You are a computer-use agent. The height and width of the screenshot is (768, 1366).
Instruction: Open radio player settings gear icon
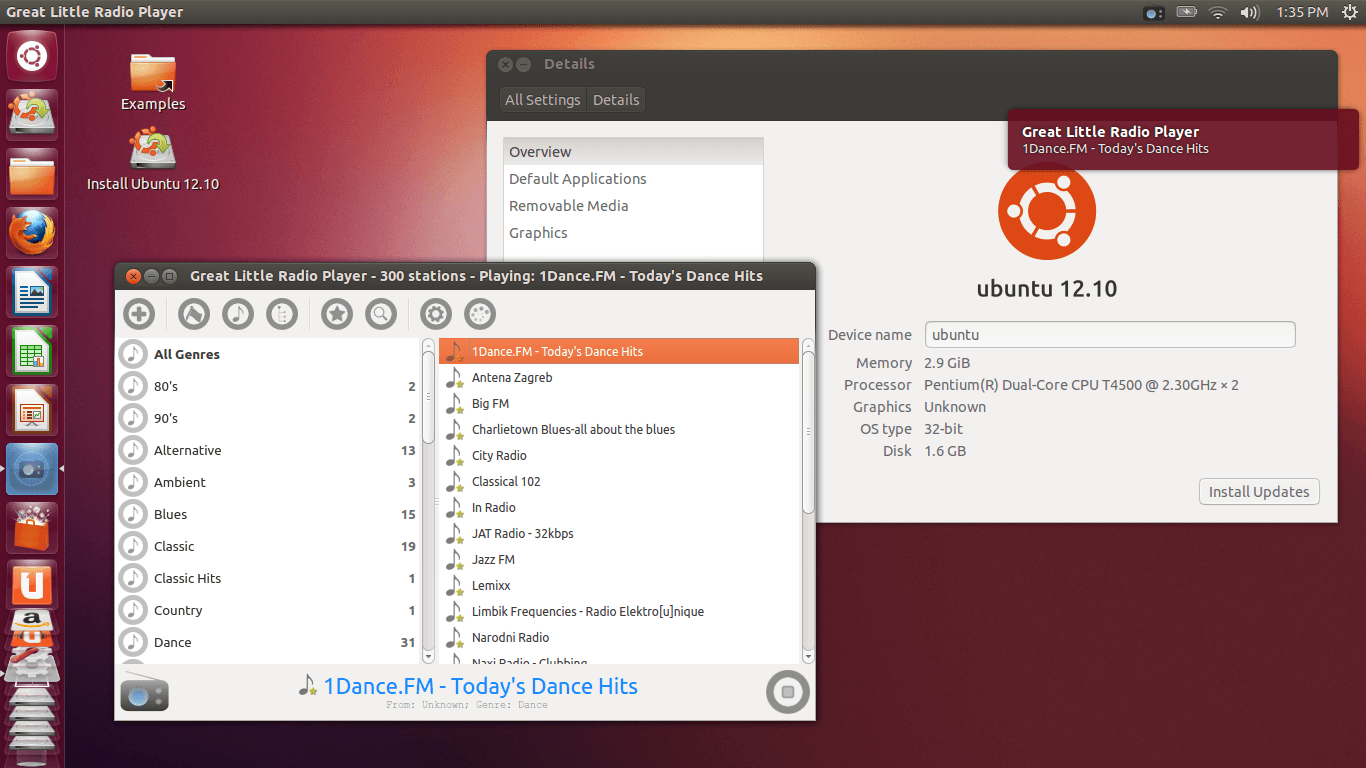pos(436,314)
